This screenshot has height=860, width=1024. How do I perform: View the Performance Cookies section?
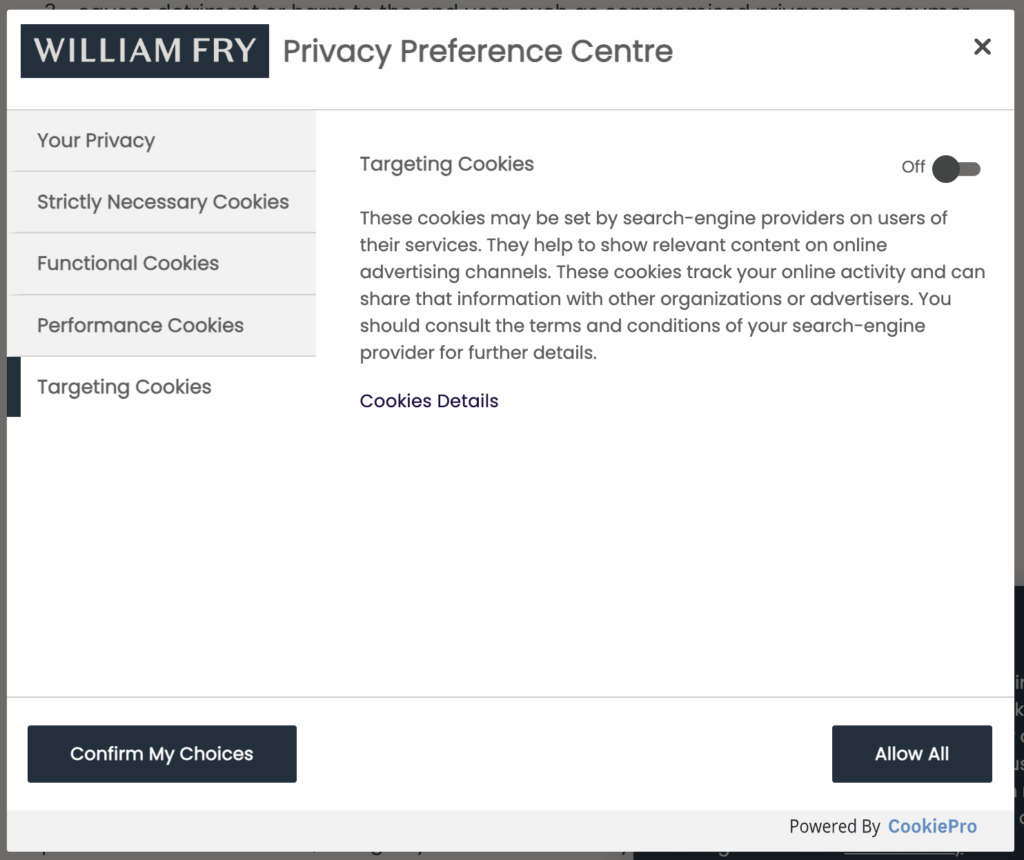click(x=140, y=325)
